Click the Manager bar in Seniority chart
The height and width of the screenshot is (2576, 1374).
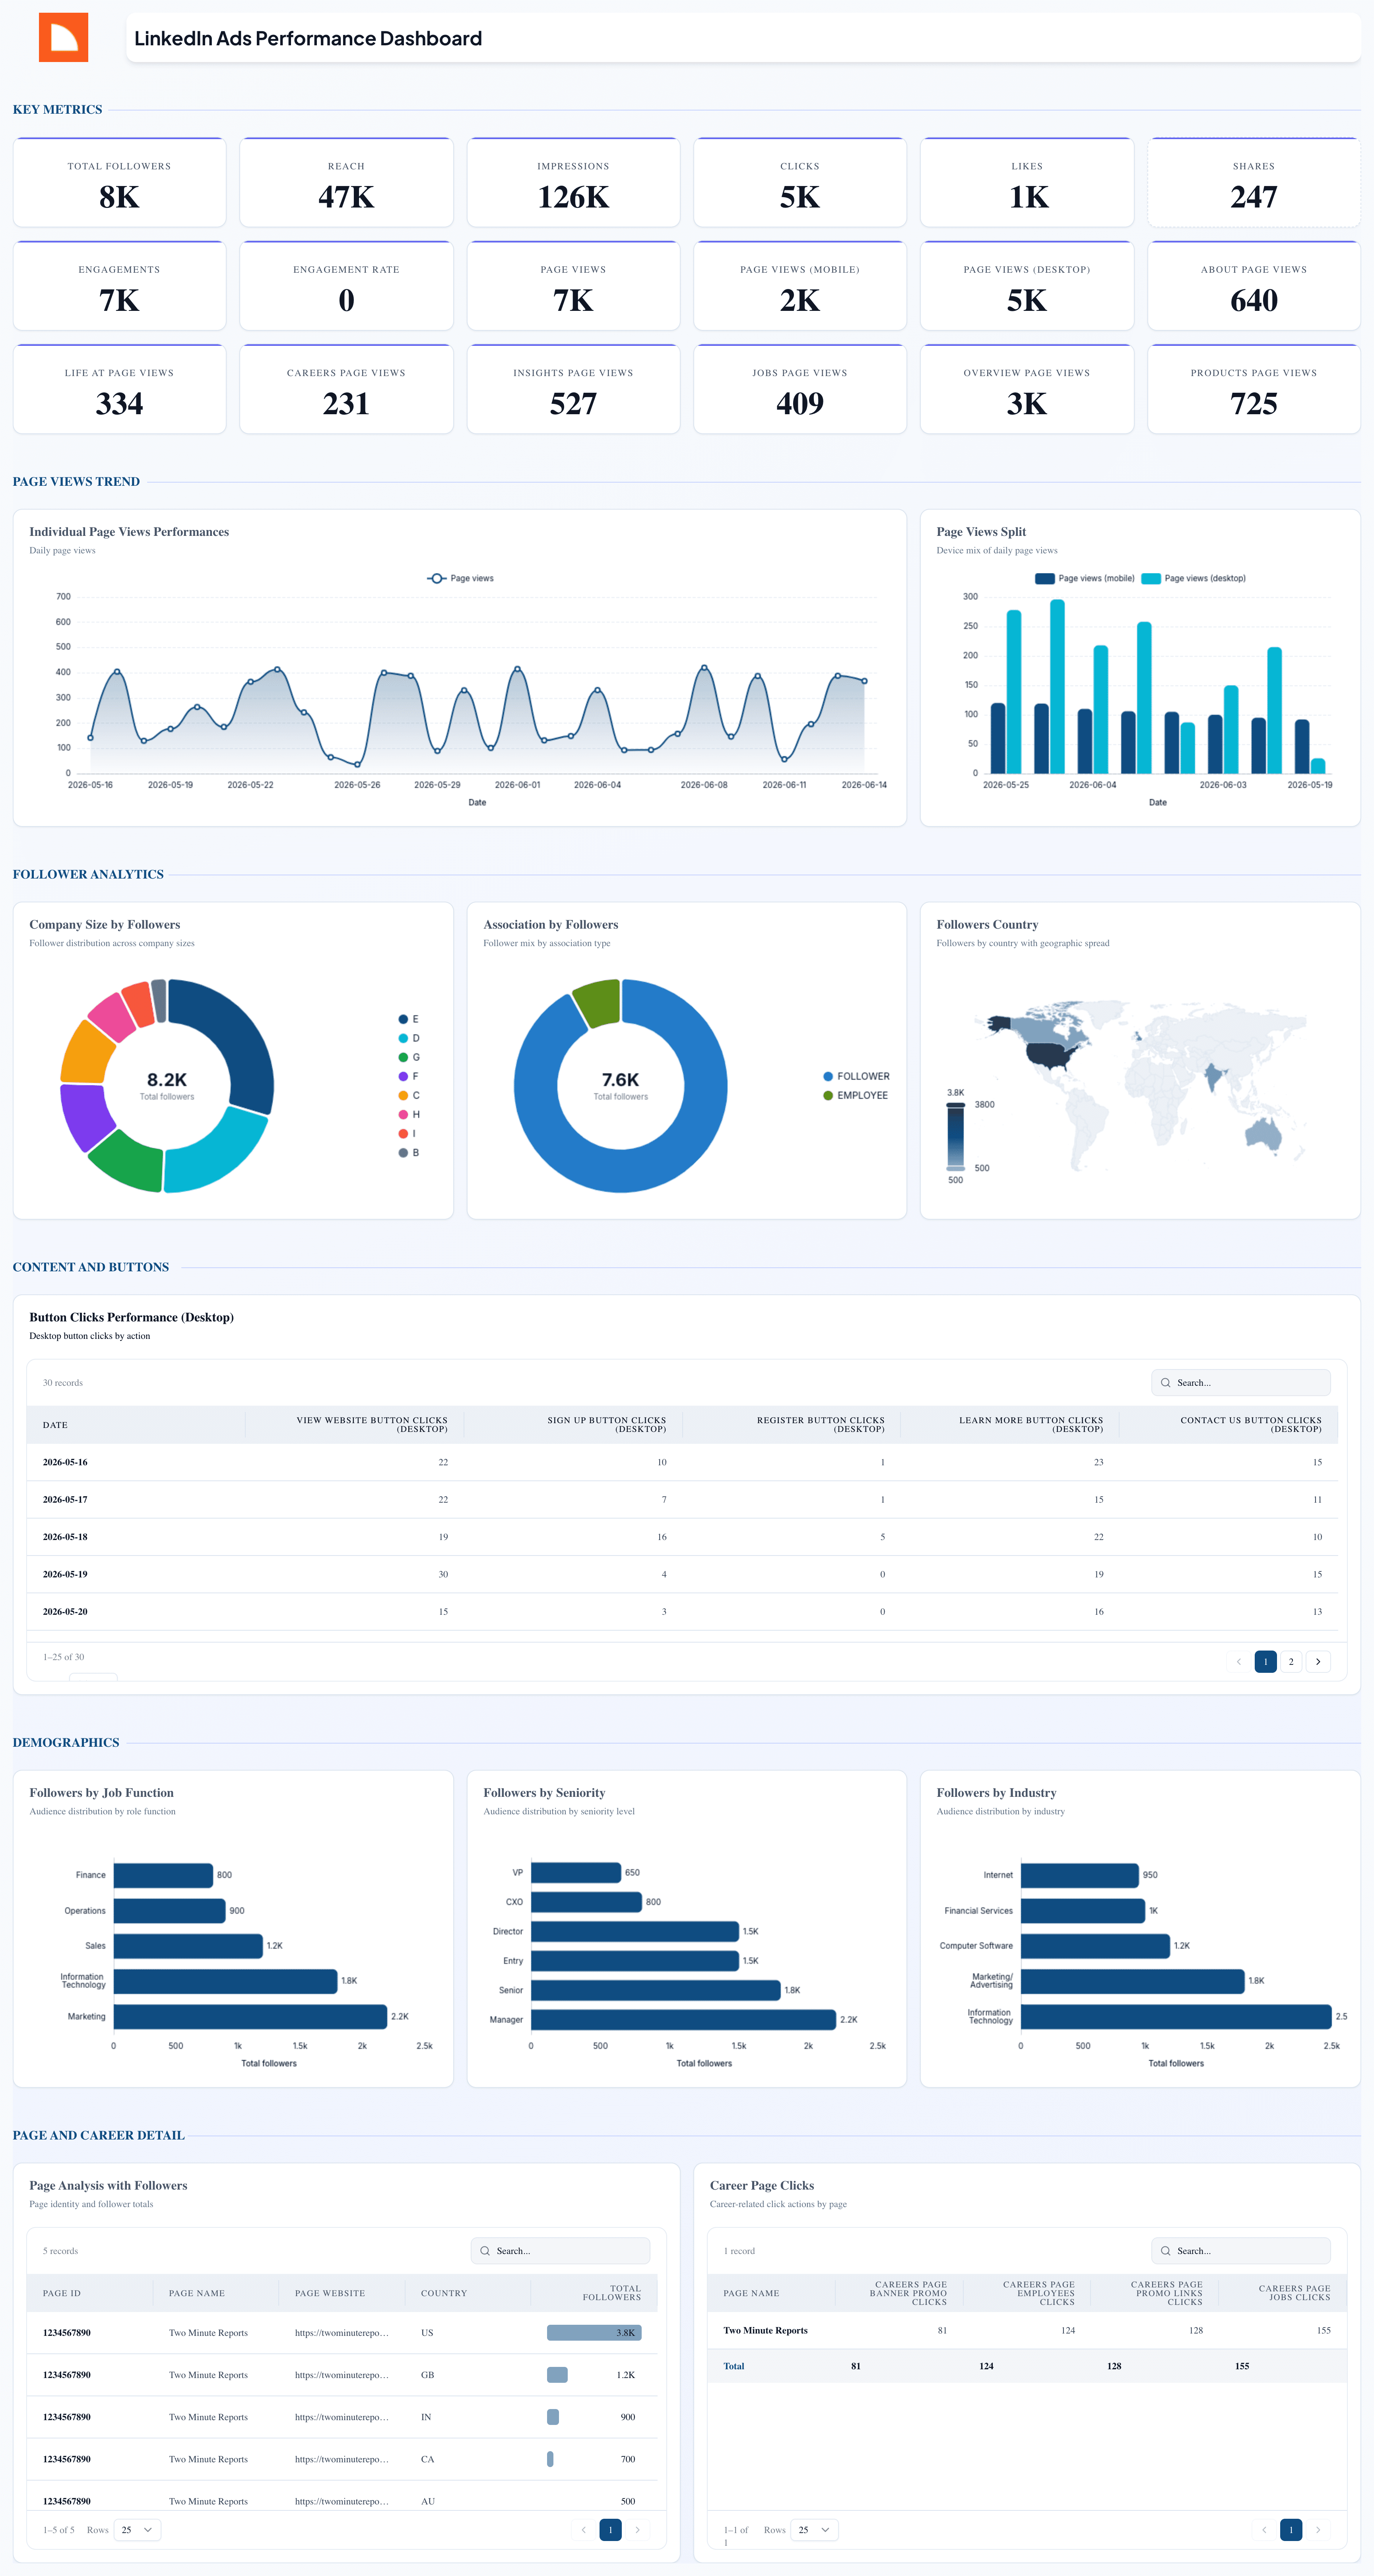click(x=683, y=2019)
